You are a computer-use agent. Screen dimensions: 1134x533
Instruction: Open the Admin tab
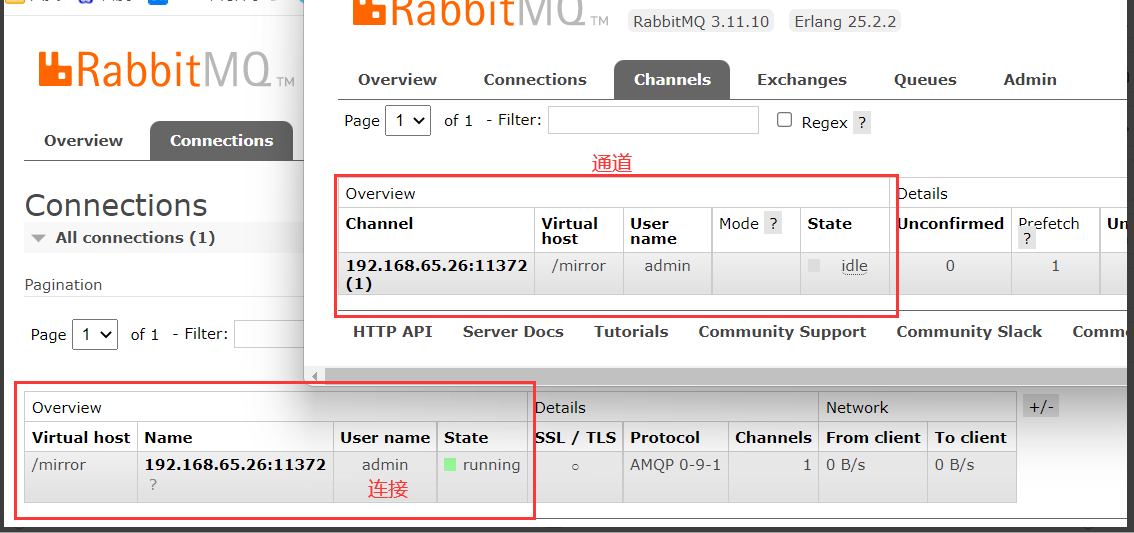point(1030,80)
